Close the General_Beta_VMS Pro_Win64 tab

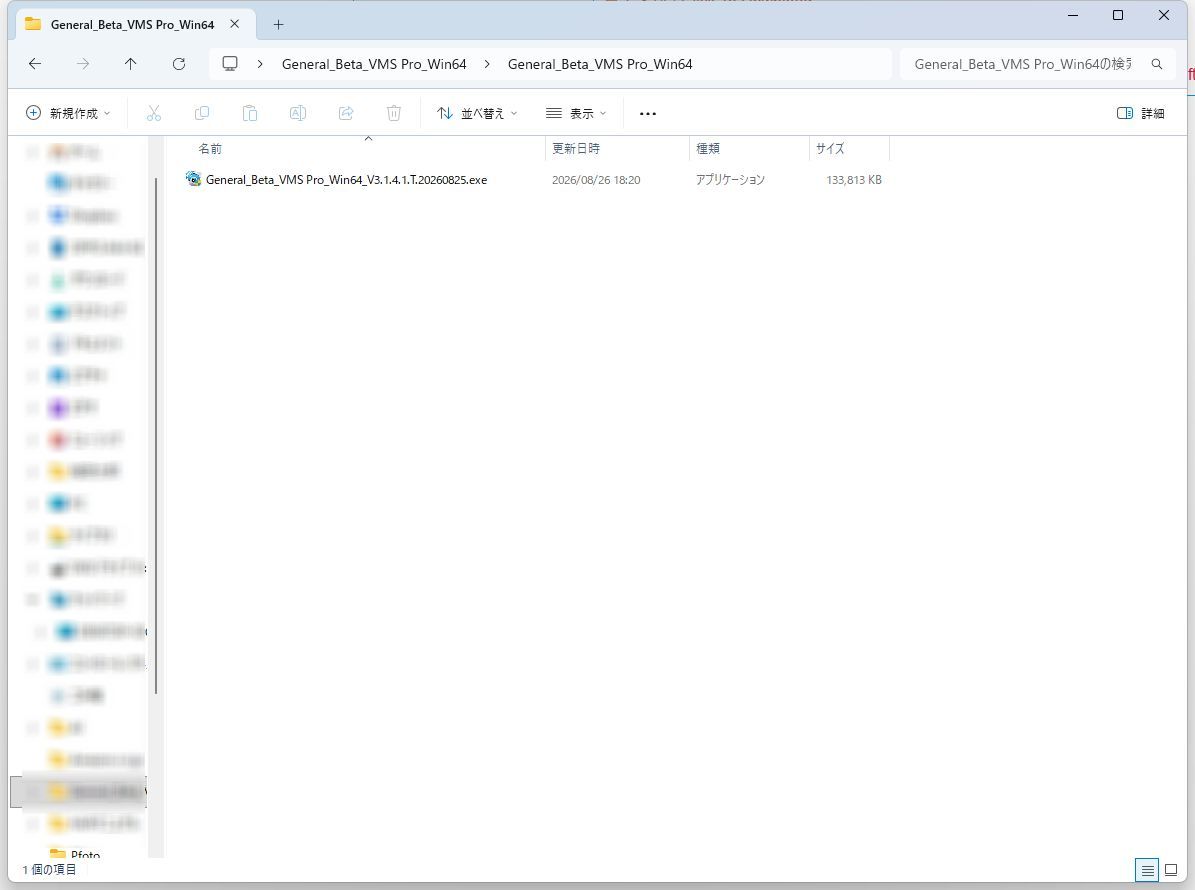[235, 24]
